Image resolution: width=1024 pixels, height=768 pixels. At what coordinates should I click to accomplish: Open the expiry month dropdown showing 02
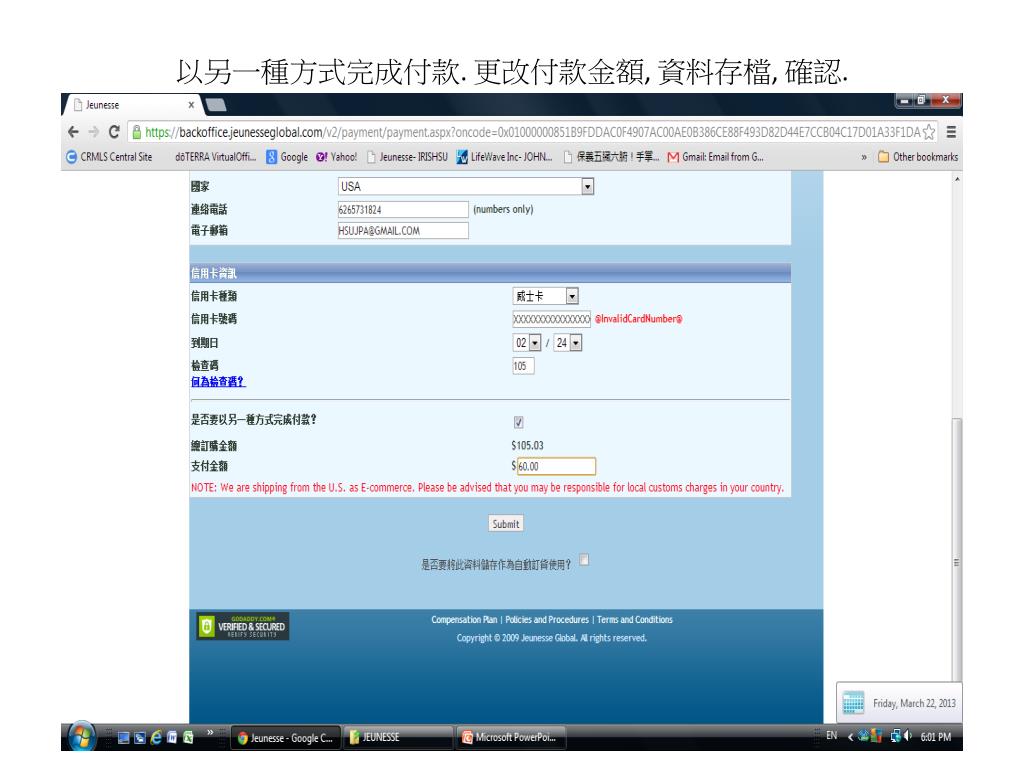(x=527, y=343)
